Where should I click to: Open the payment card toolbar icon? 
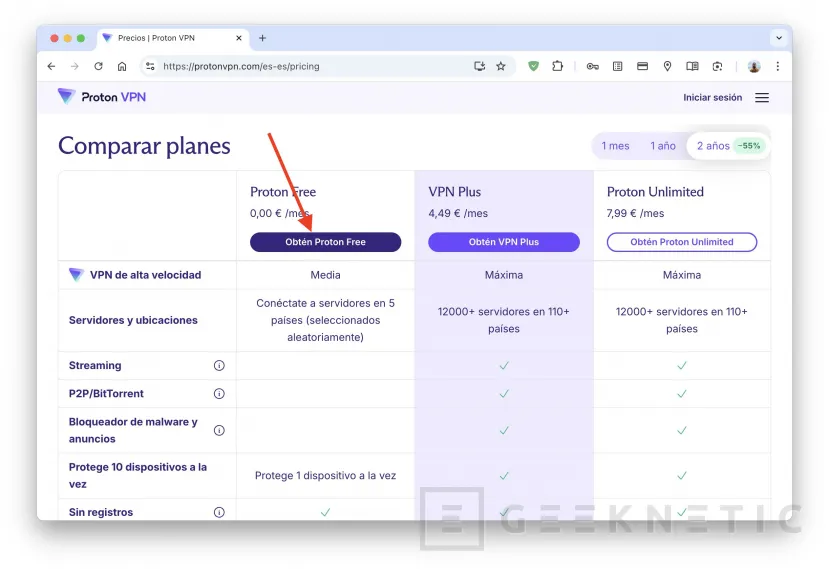(x=642, y=66)
